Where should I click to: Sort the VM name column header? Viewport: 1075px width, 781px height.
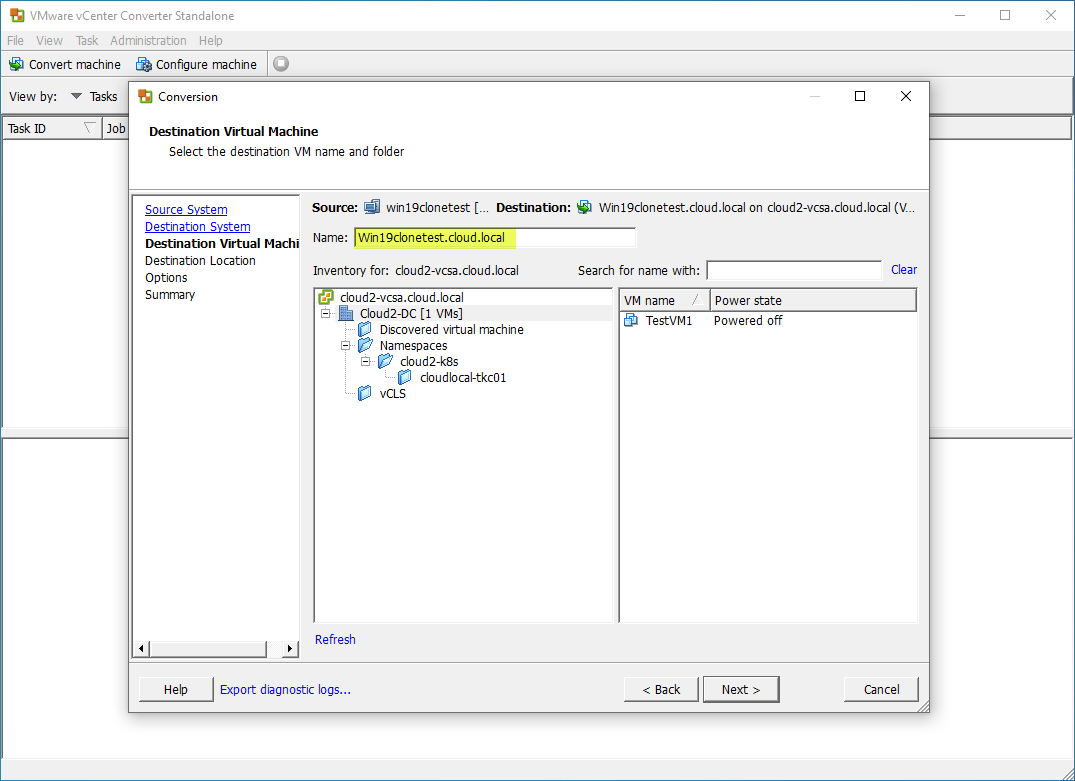[x=663, y=300]
